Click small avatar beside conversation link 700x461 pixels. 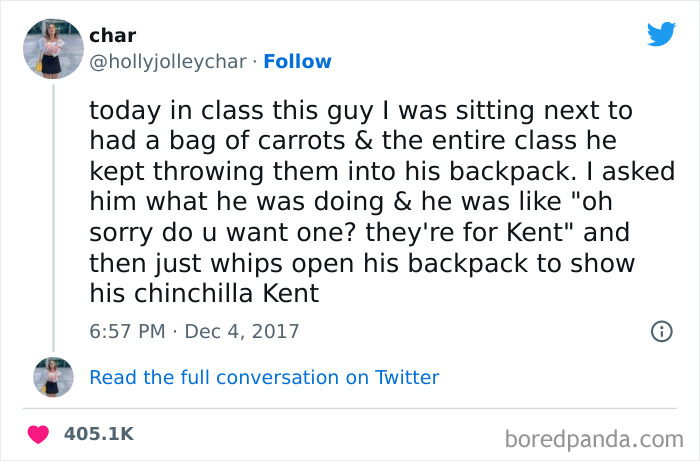[53, 377]
